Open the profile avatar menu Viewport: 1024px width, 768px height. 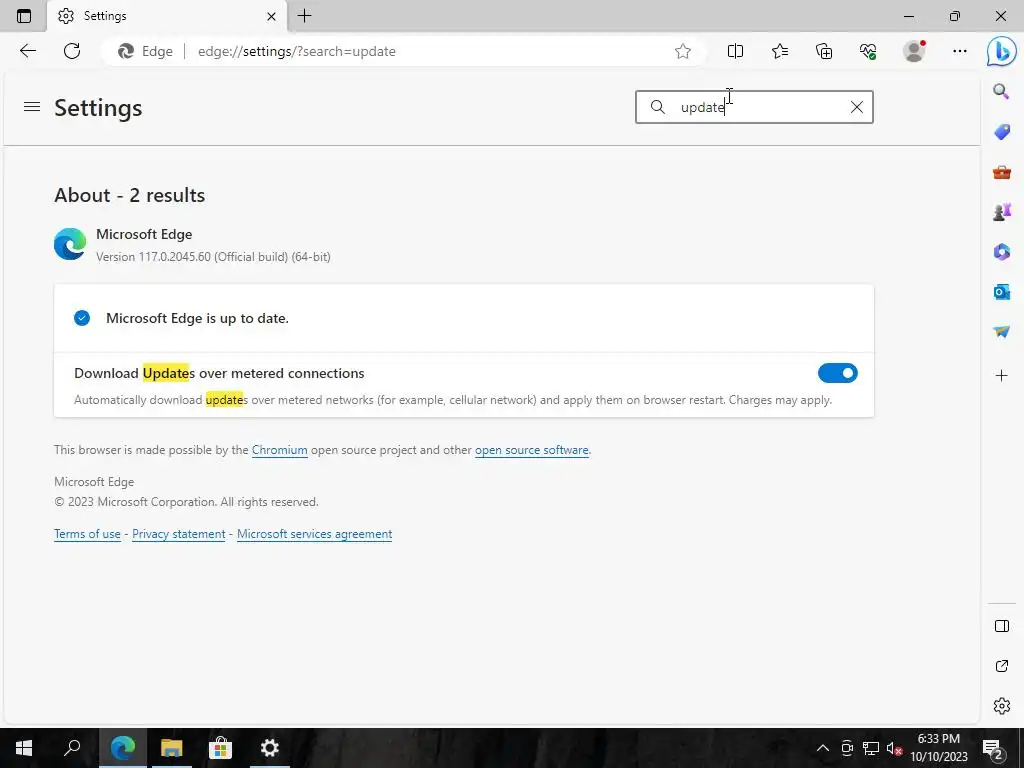tap(914, 51)
